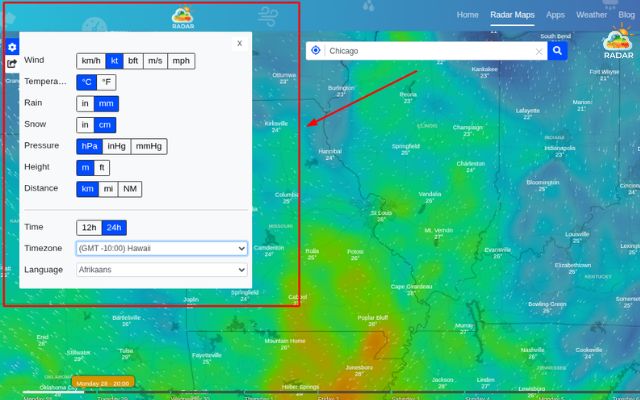Set snow unit to in

pyautogui.click(x=85, y=125)
